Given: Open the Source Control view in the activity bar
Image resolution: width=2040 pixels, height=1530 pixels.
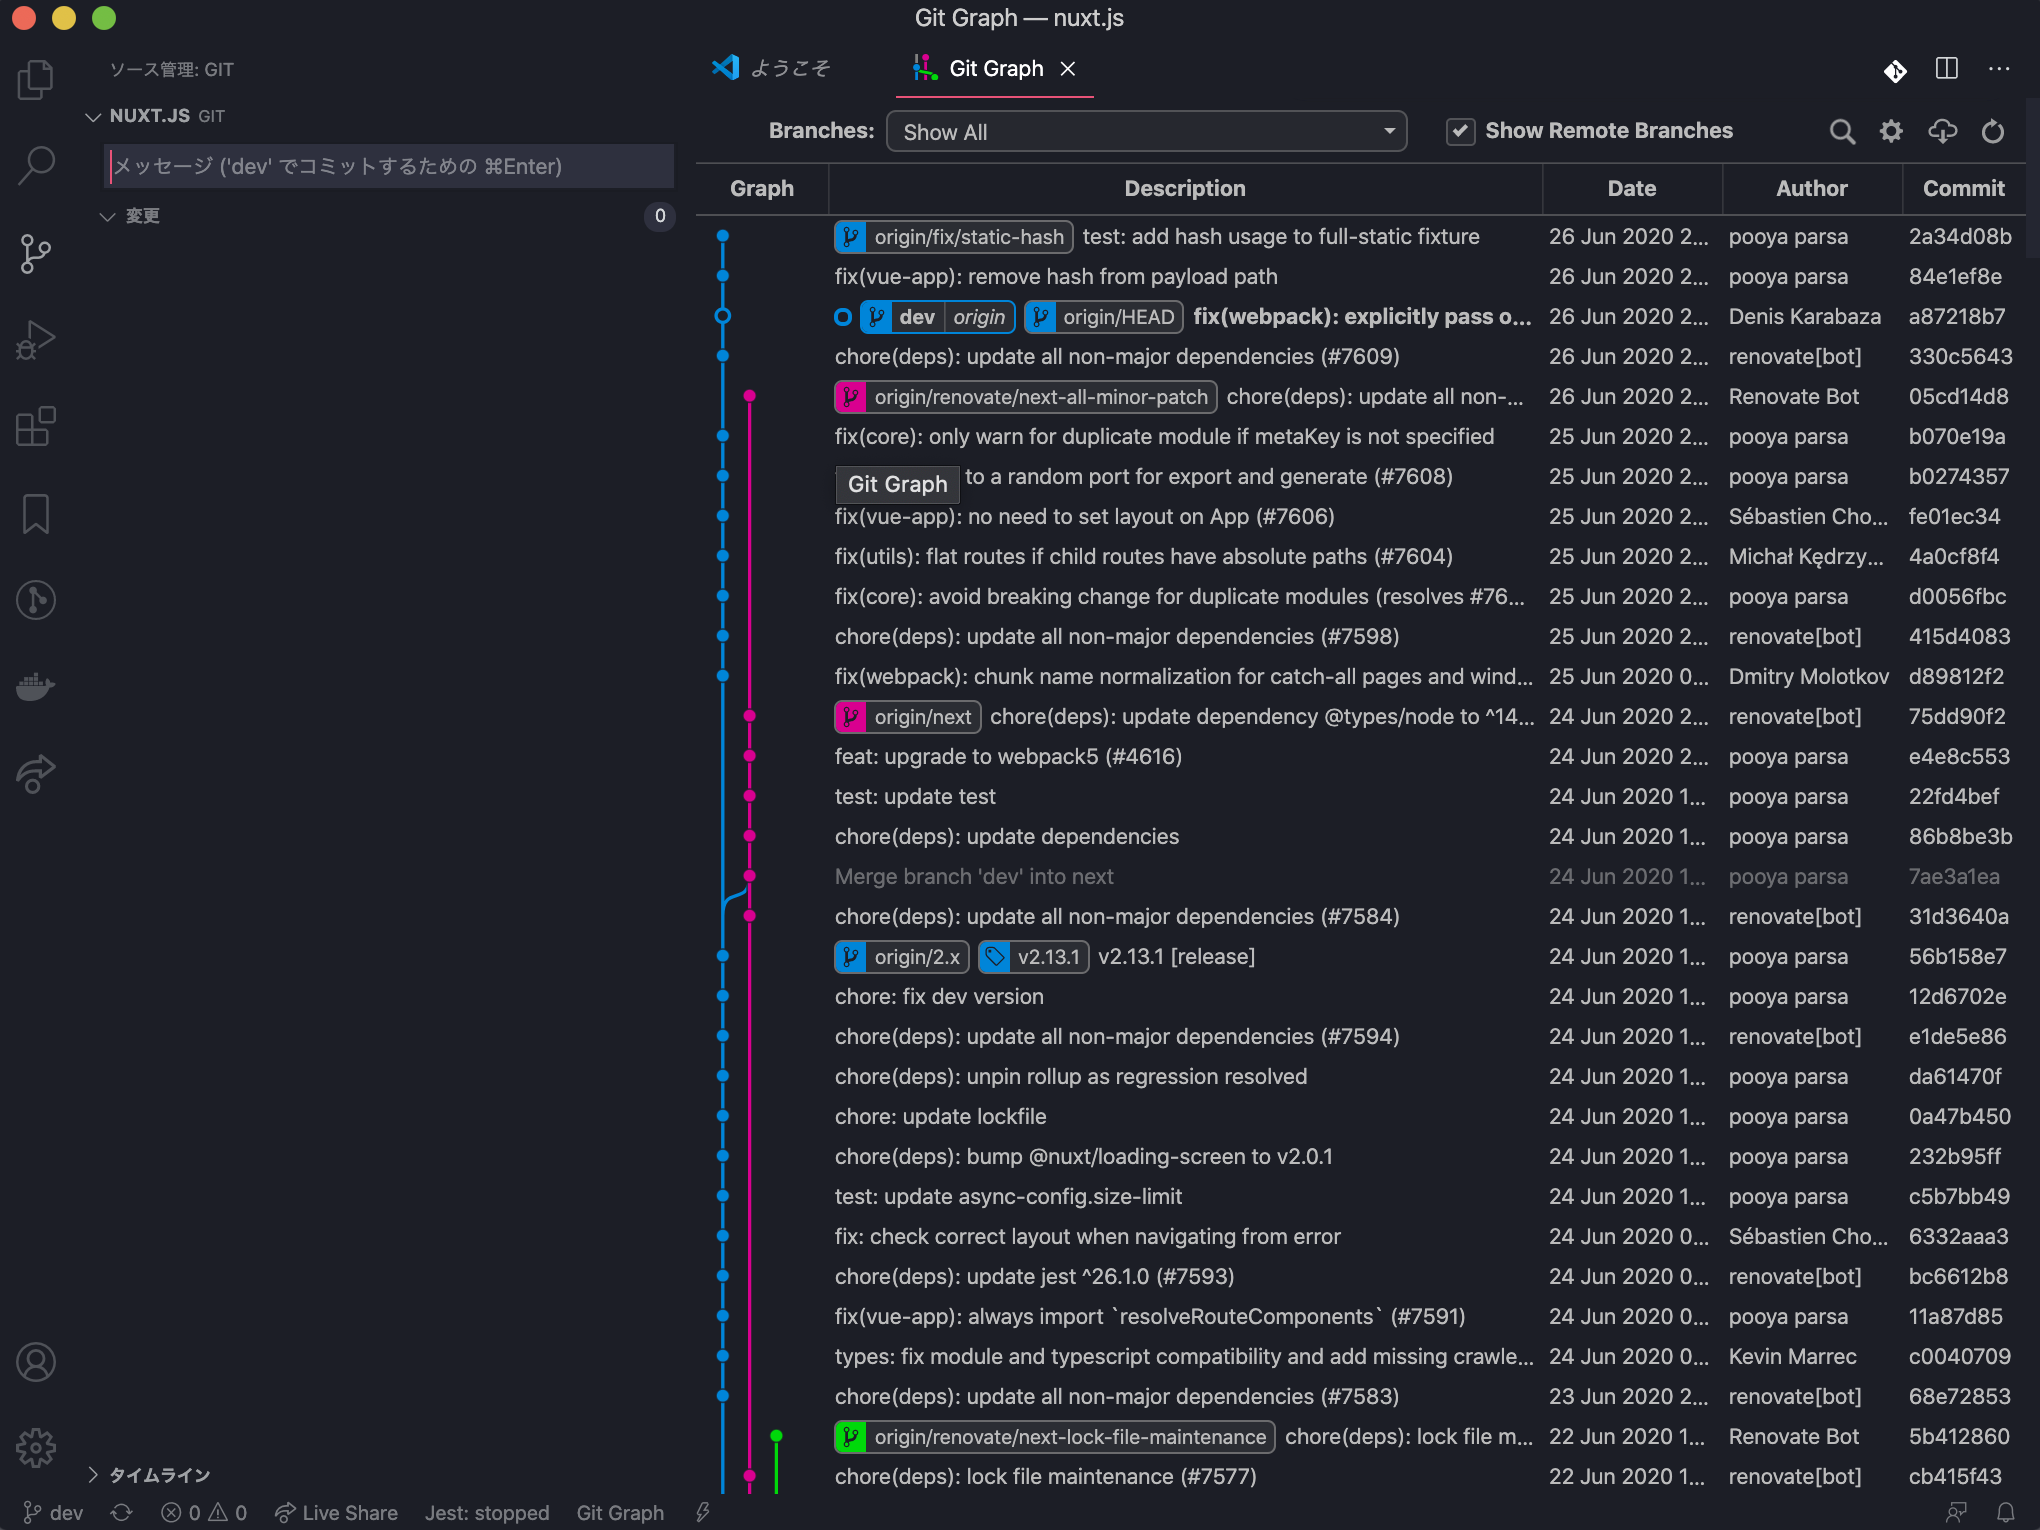Looking at the screenshot, I should tap(36, 253).
